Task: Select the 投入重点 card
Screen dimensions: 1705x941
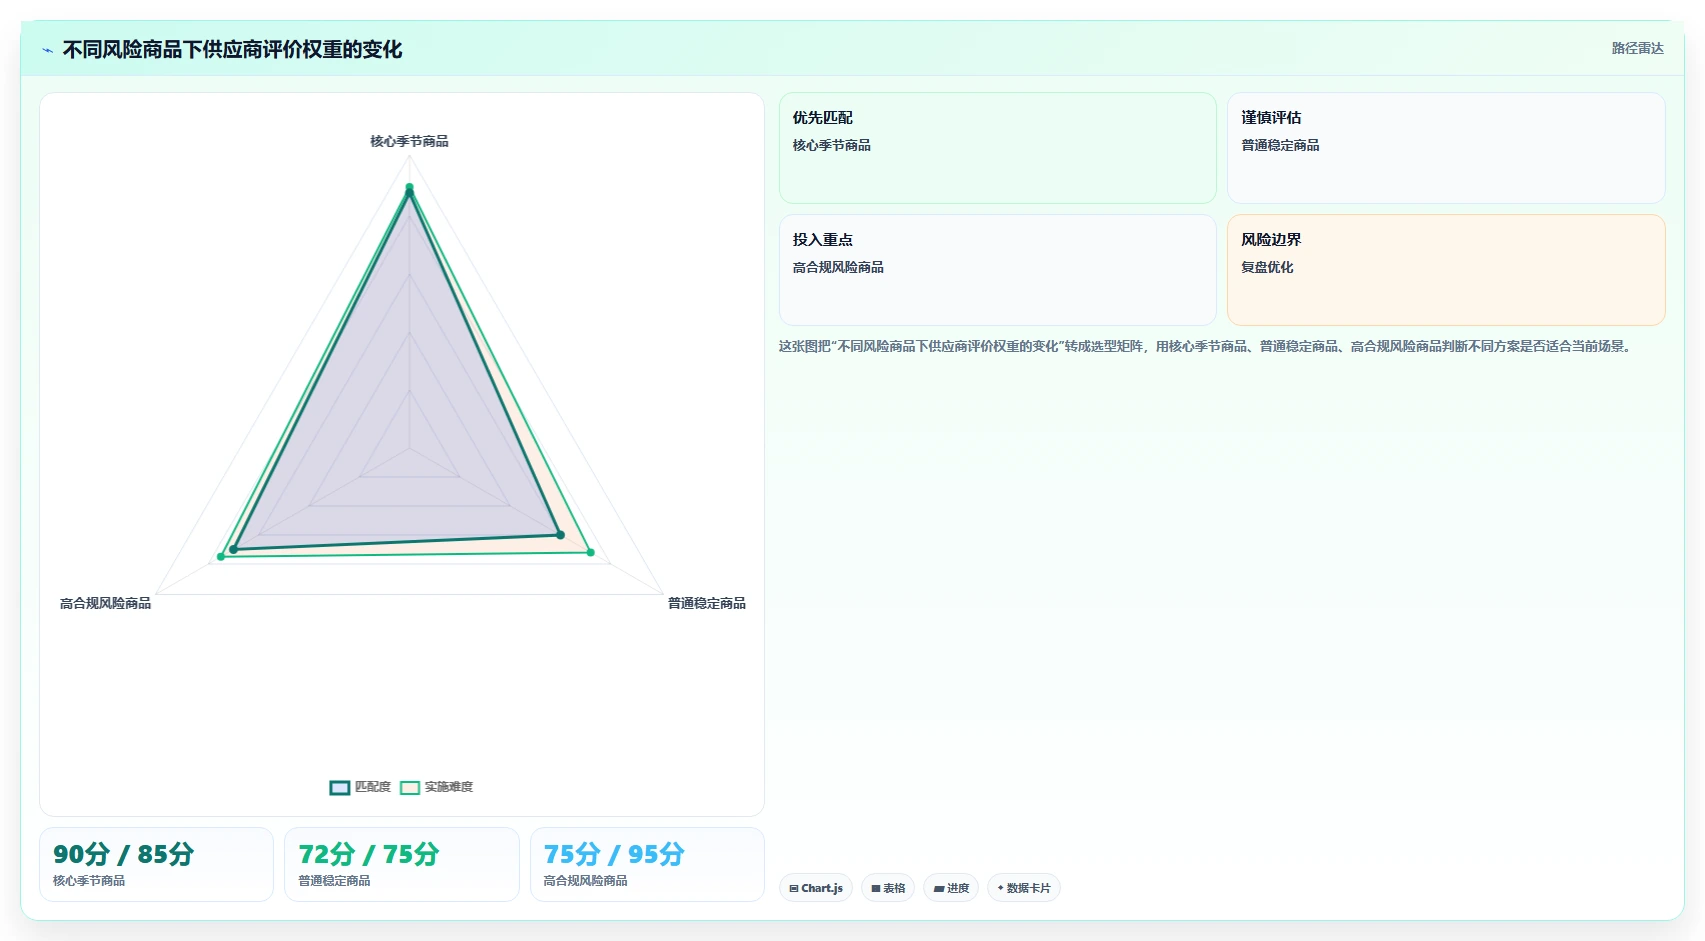Action: point(997,270)
